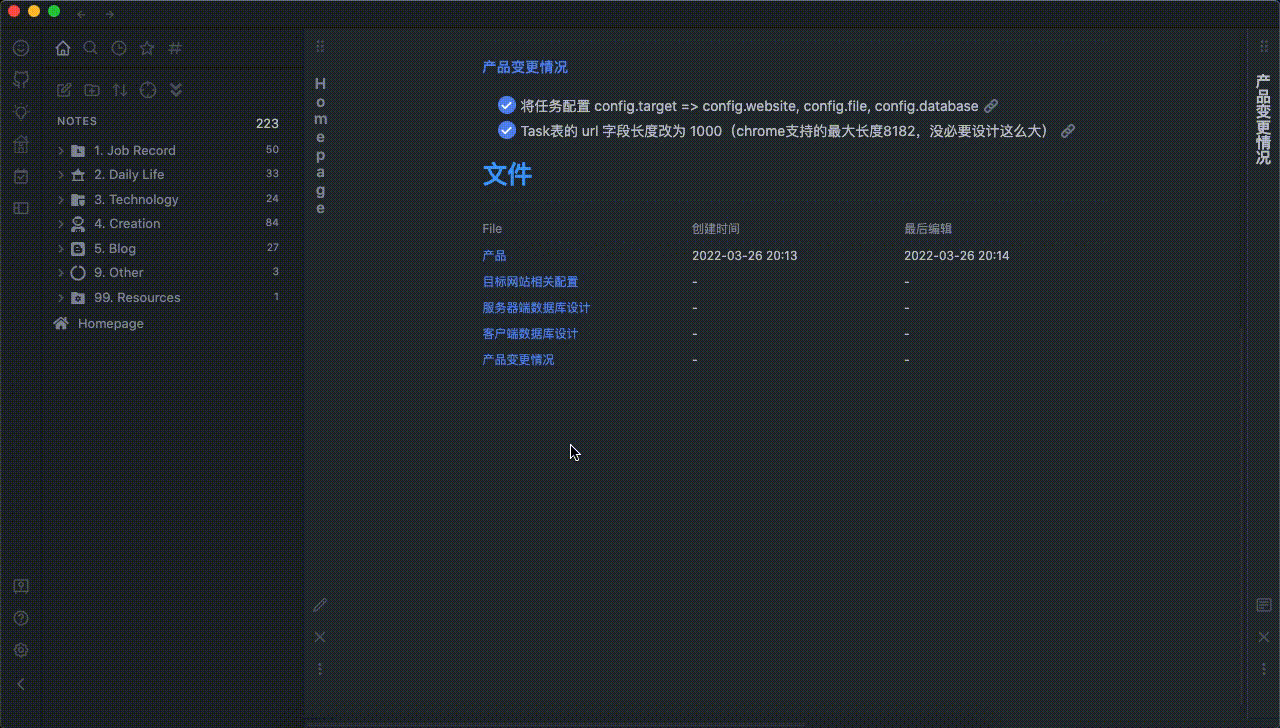Screen dimensions: 1280x728
Task: Create a new folder
Action: (x=92, y=90)
